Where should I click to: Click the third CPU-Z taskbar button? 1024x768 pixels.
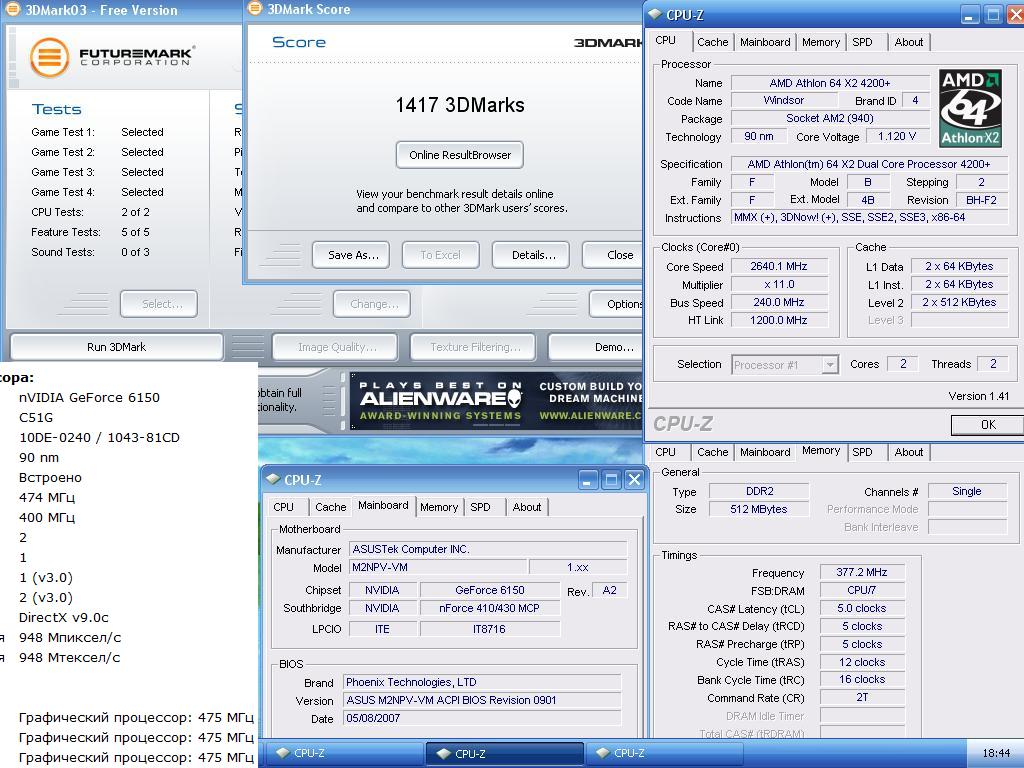[664, 753]
